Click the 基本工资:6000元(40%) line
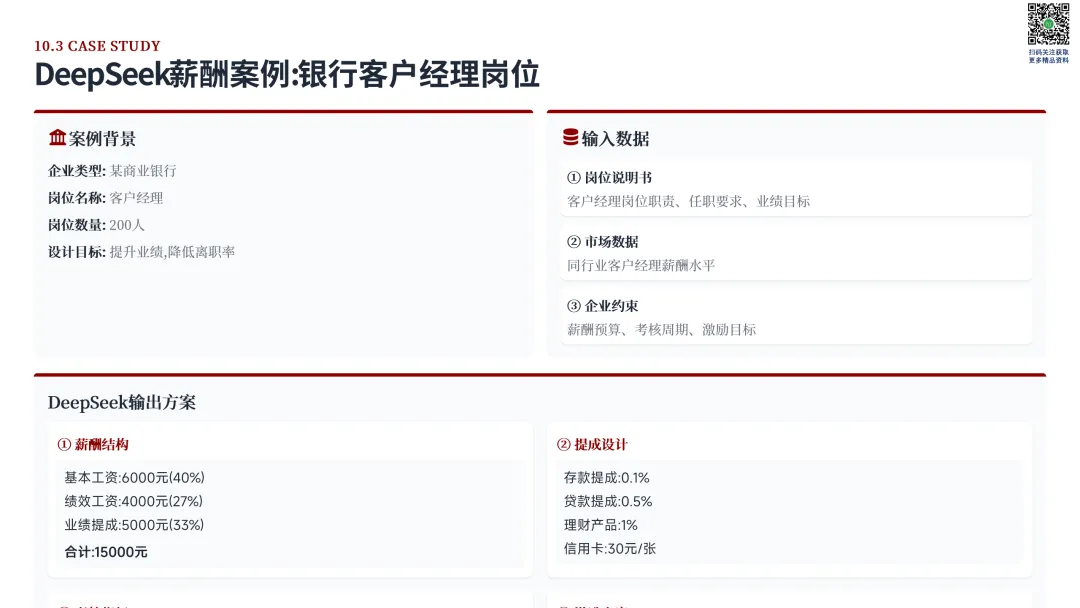This screenshot has width=1080, height=608. (x=134, y=478)
